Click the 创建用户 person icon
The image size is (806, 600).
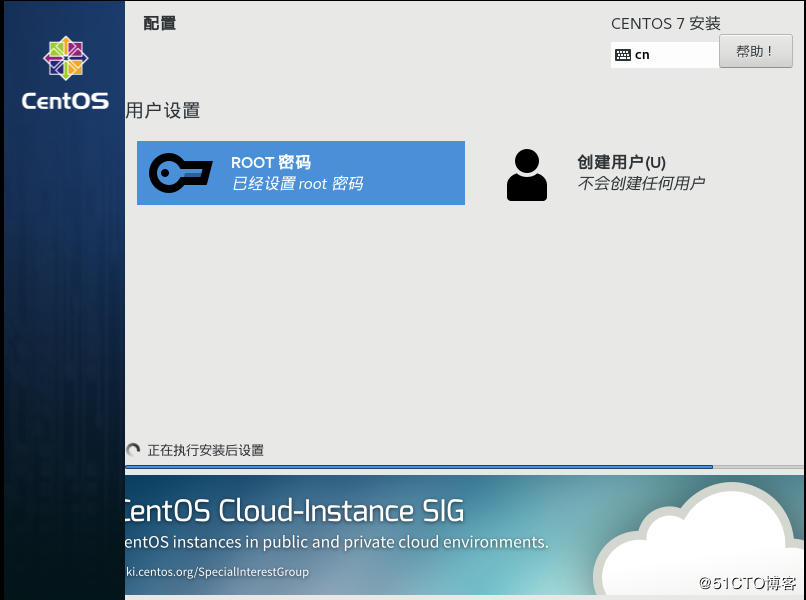click(527, 175)
